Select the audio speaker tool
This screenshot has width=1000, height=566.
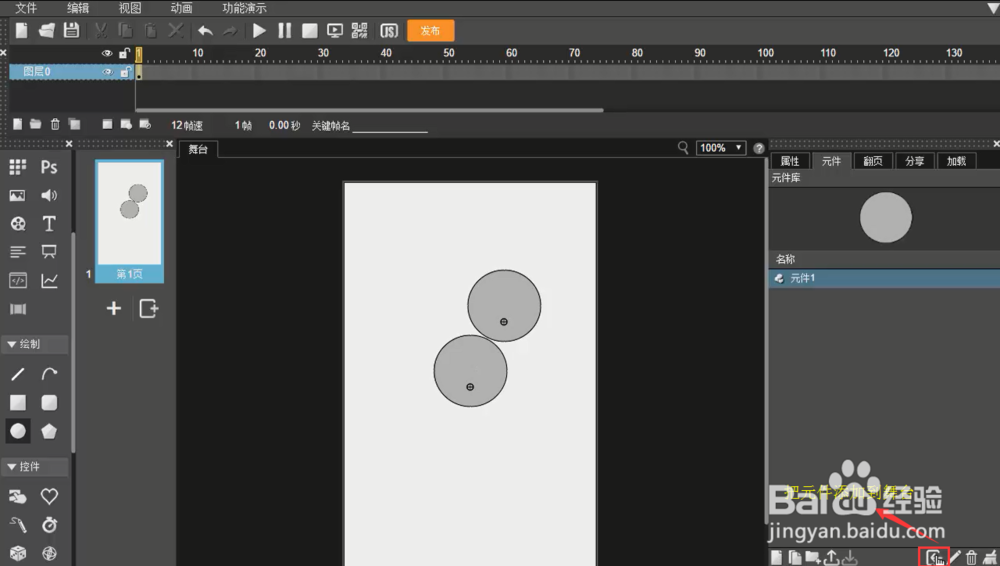[x=49, y=195]
